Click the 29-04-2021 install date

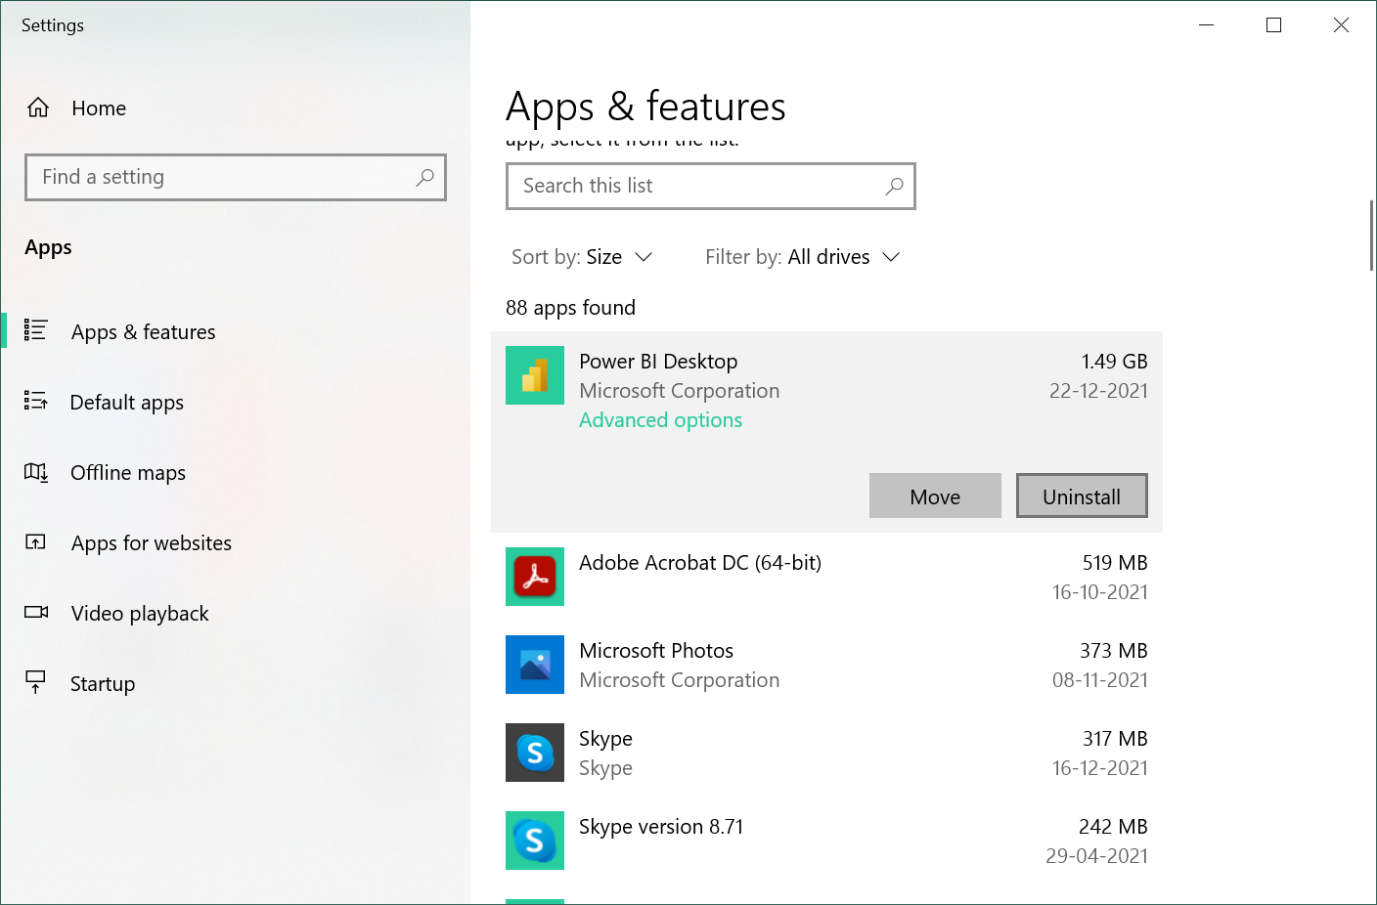1097,856
